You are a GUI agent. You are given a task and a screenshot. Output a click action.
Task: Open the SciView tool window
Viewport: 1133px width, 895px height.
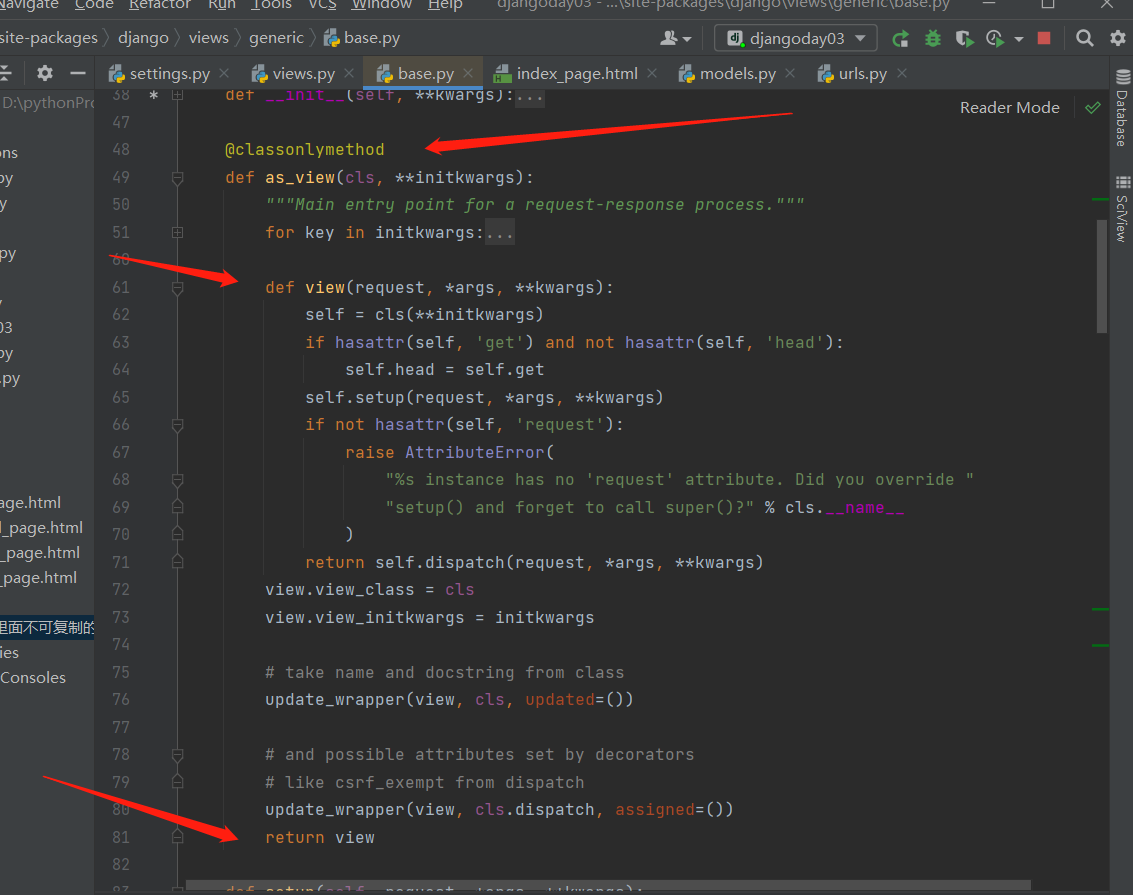point(1122,209)
